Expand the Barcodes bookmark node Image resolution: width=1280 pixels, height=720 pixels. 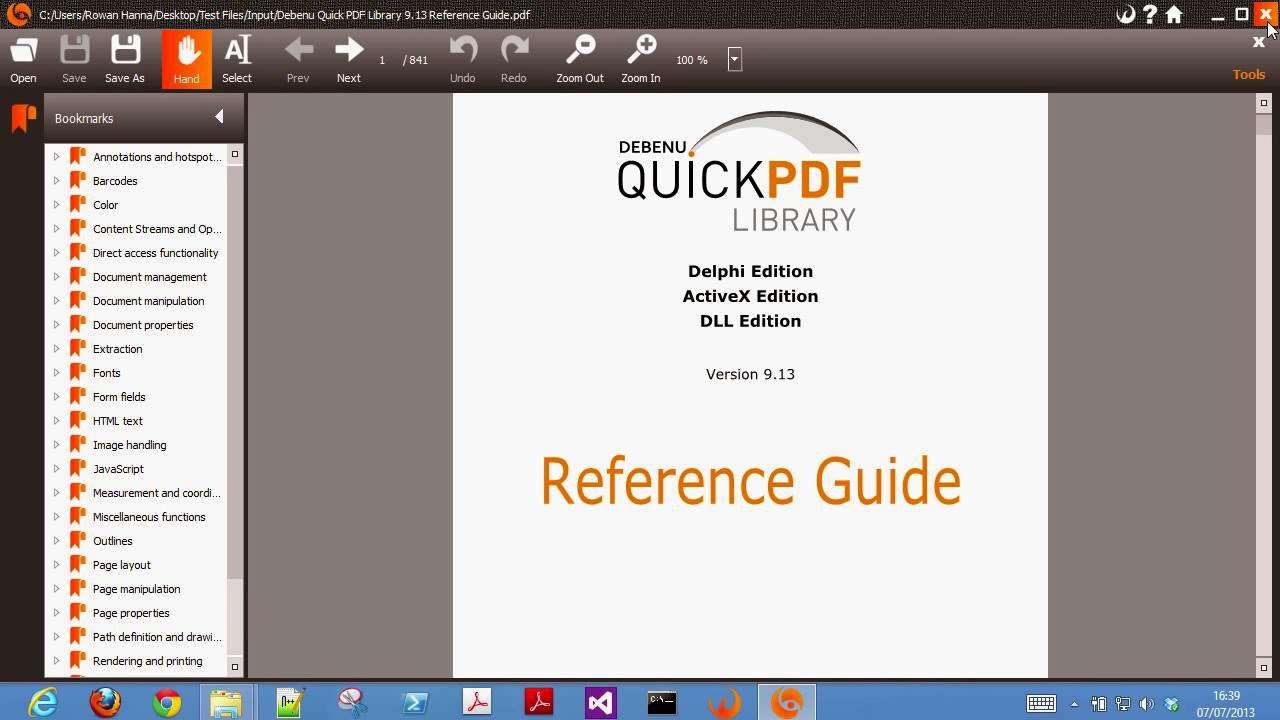[x=56, y=181]
